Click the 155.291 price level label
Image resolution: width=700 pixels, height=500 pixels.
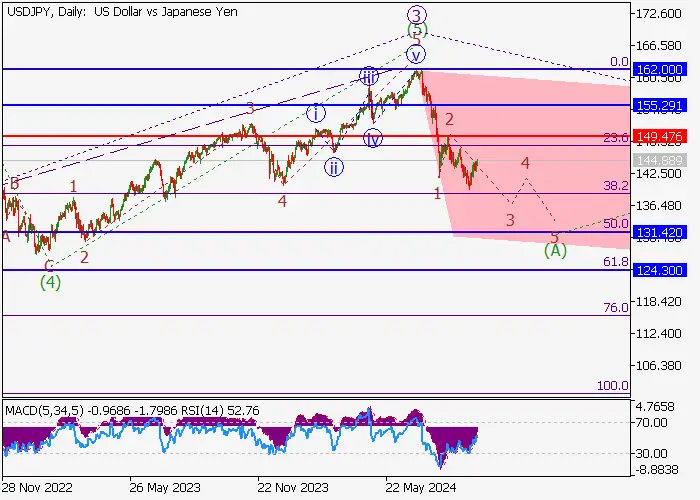pyautogui.click(x=659, y=106)
